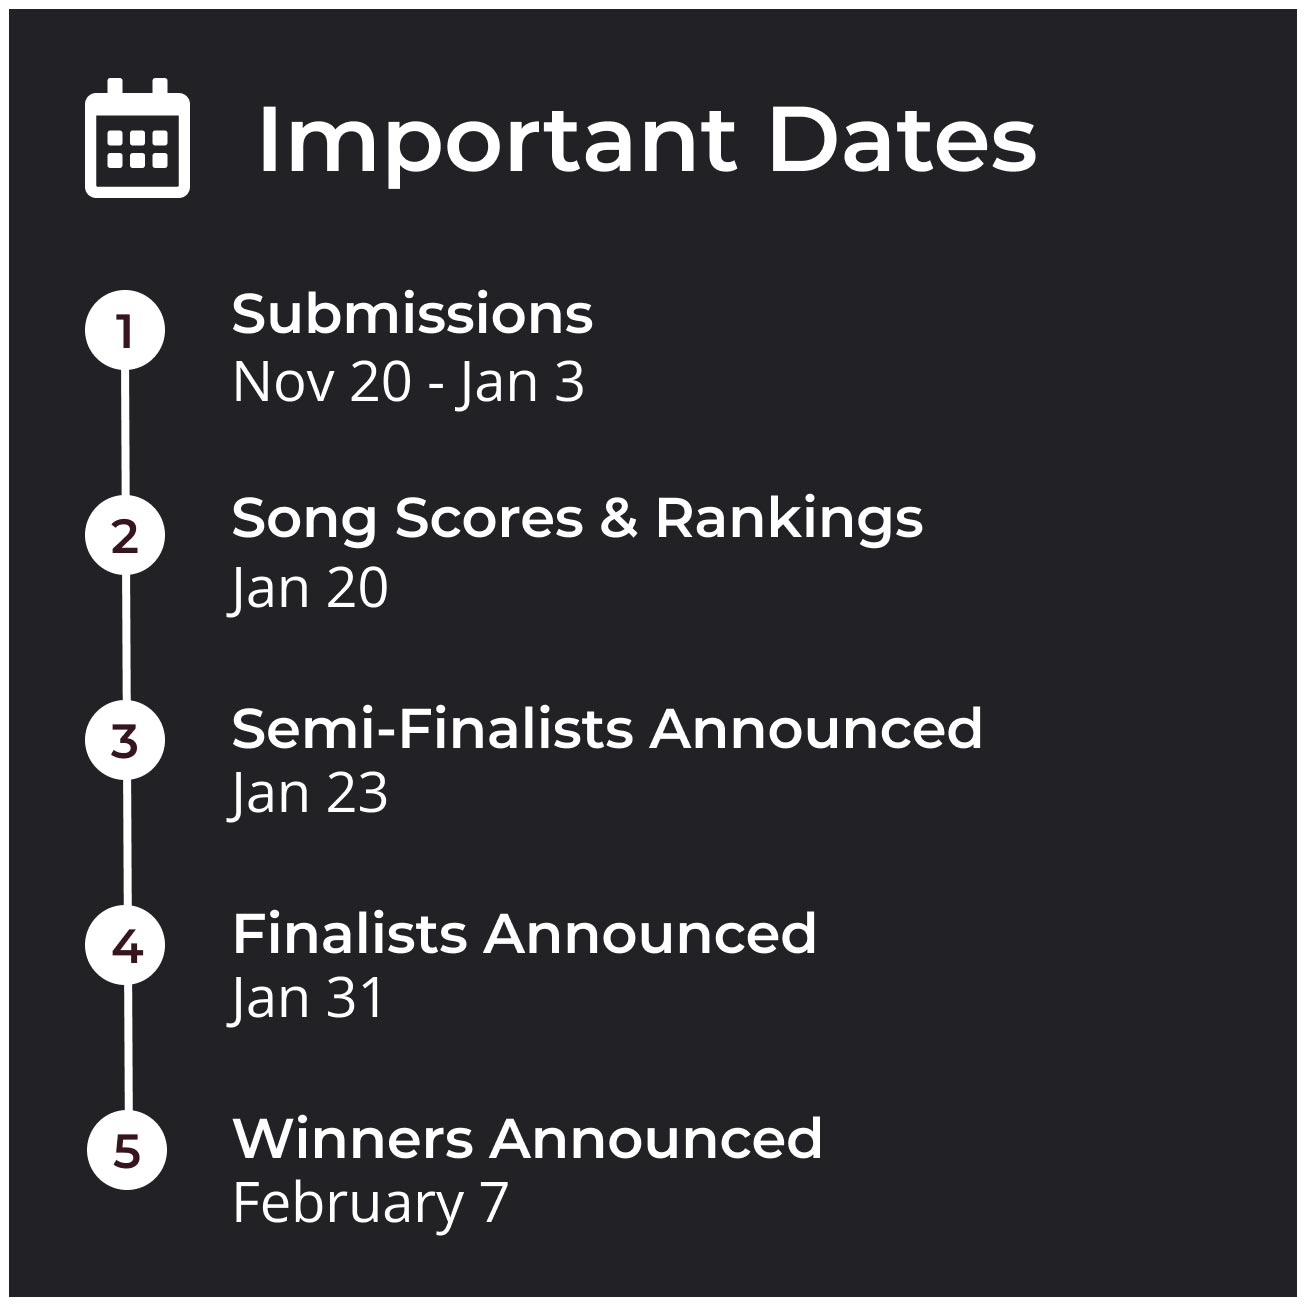This screenshot has width=1306, height=1306.
Task: Click the calendar icon beside Important Dates
Action: [x=137, y=138]
